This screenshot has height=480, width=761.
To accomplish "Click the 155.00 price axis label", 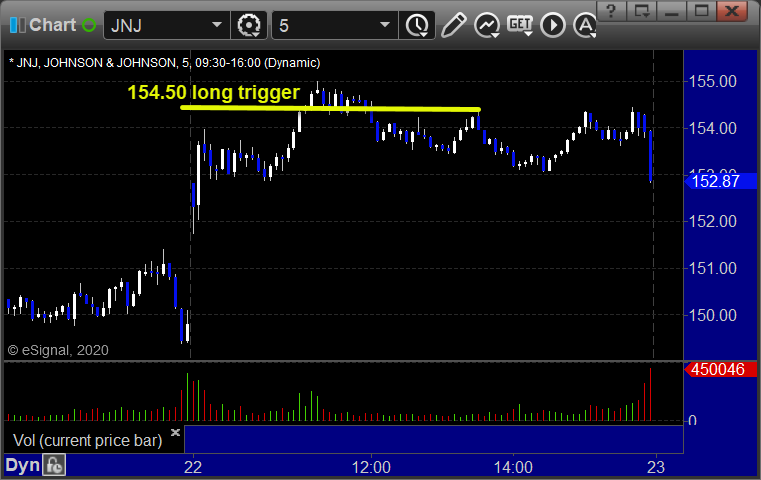I will (x=712, y=81).
